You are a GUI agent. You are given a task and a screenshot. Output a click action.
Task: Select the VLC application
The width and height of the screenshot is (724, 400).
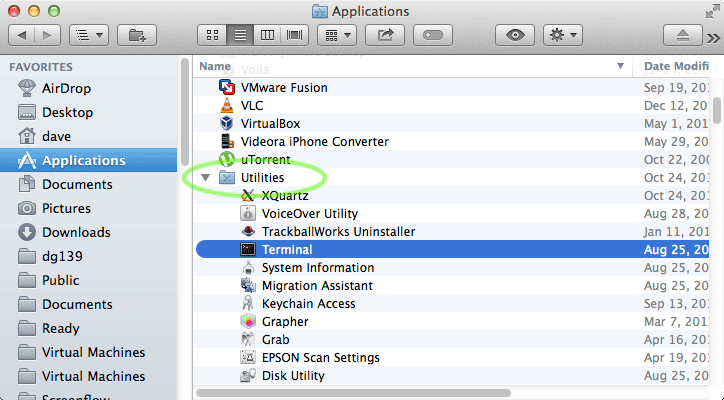[452, 105]
